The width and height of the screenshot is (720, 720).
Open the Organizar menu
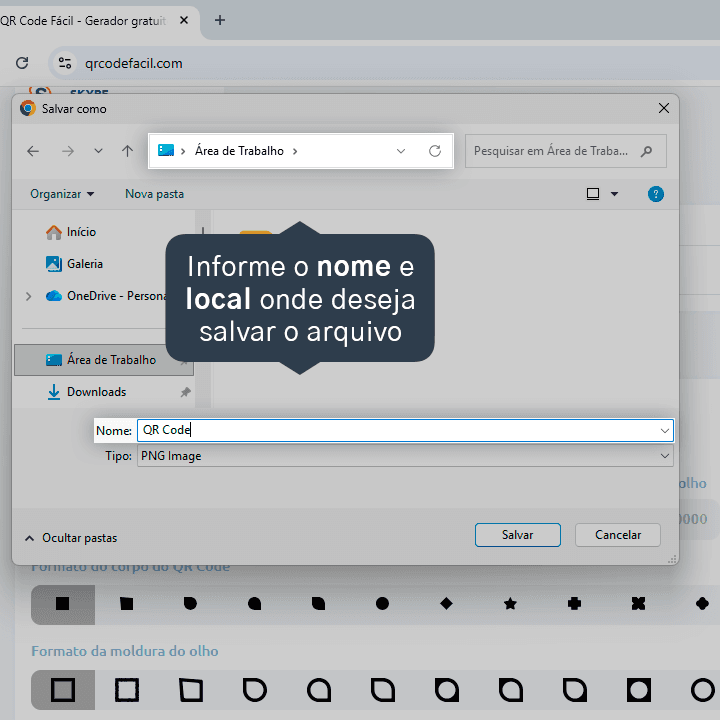click(62, 194)
